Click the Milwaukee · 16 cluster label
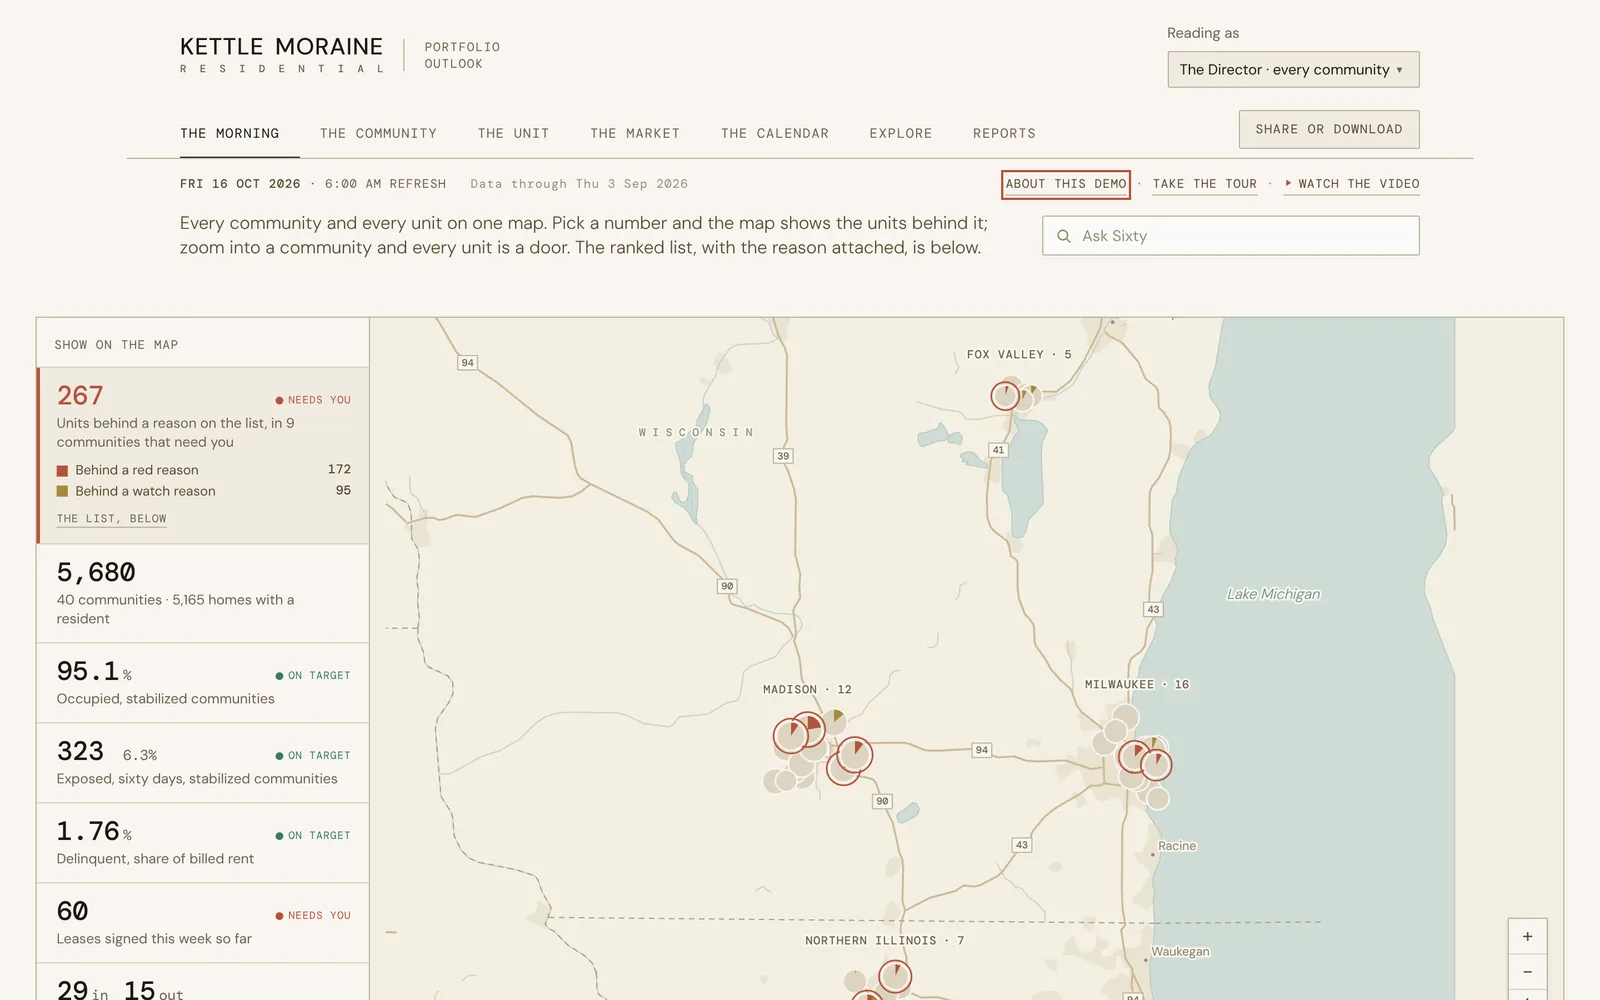This screenshot has height=1000, width=1600. 1137,685
